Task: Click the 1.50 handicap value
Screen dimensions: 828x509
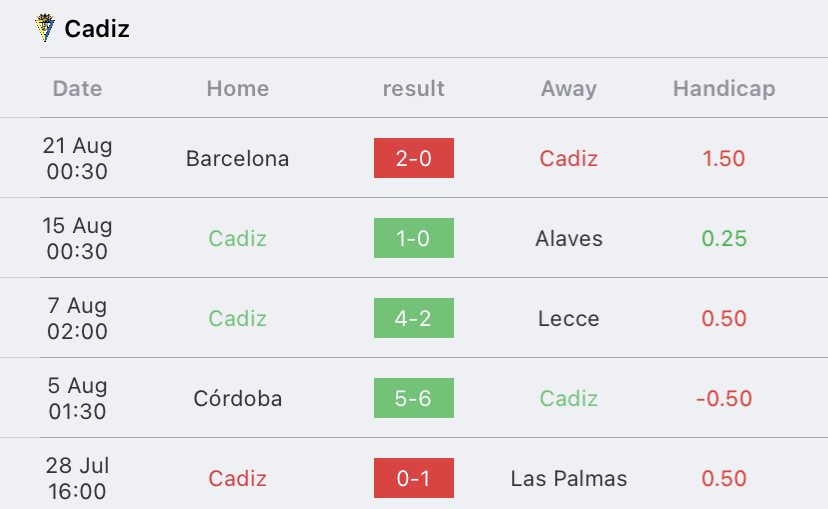Action: [x=724, y=158]
